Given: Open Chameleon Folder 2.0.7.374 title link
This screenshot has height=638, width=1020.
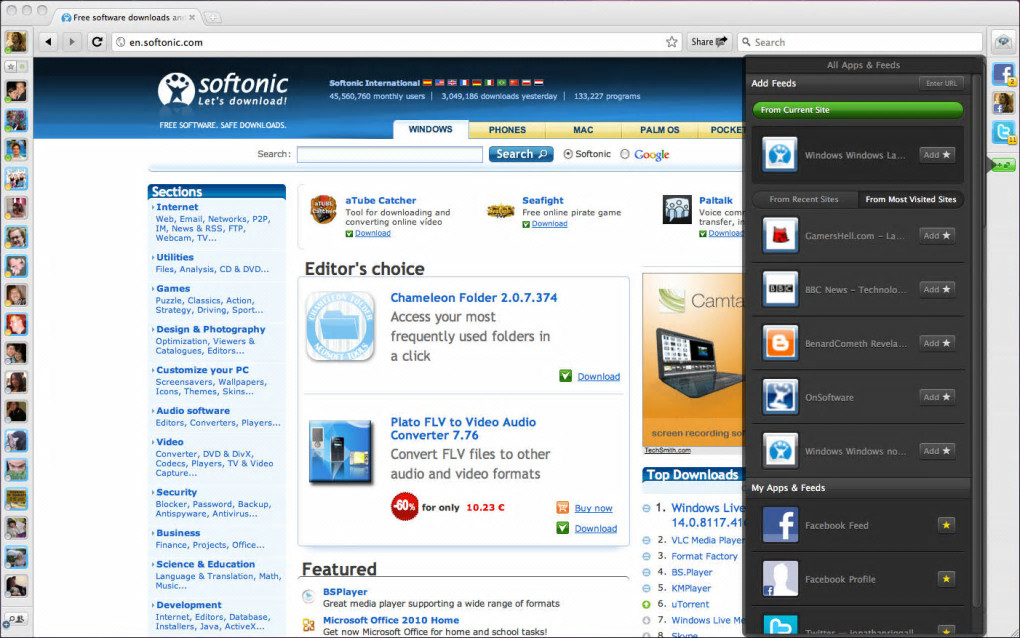Looking at the screenshot, I should (474, 297).
